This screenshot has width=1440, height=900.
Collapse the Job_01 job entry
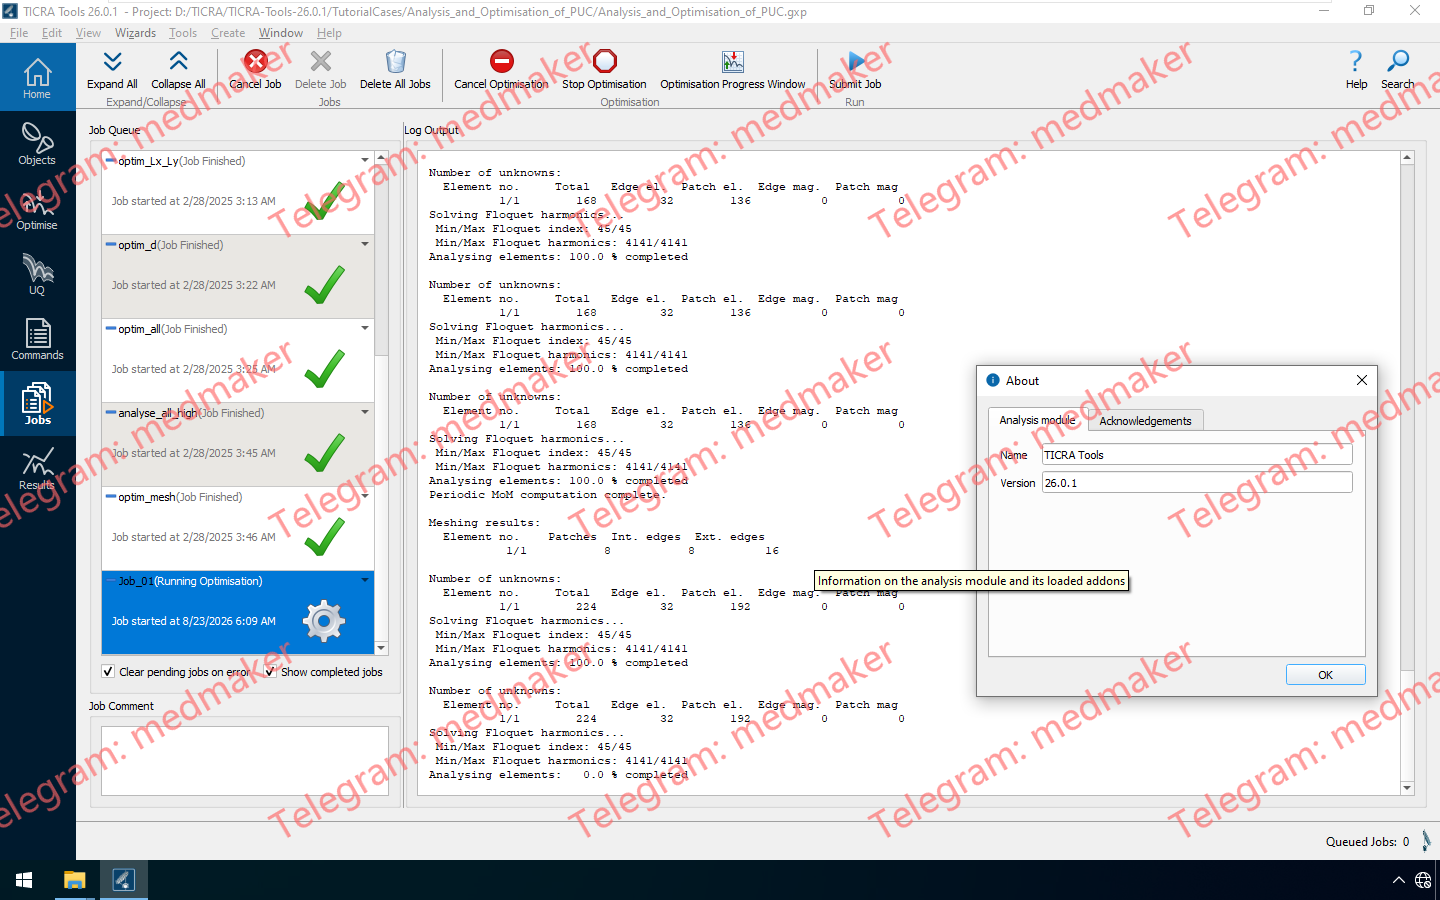click(110, 581)
